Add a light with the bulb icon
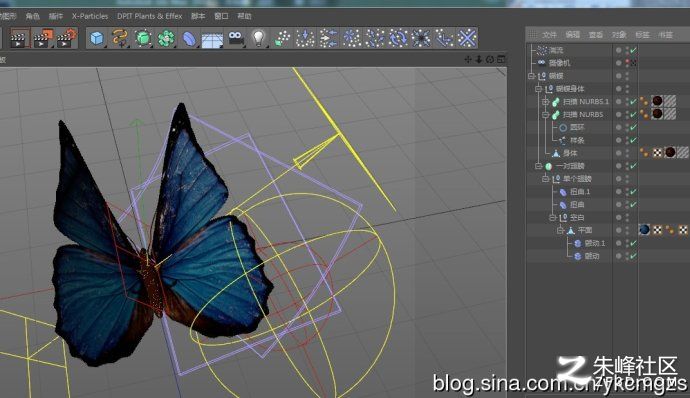Viewport: 690px width, 398px height. pyautogui.click(x=258, y=38)
